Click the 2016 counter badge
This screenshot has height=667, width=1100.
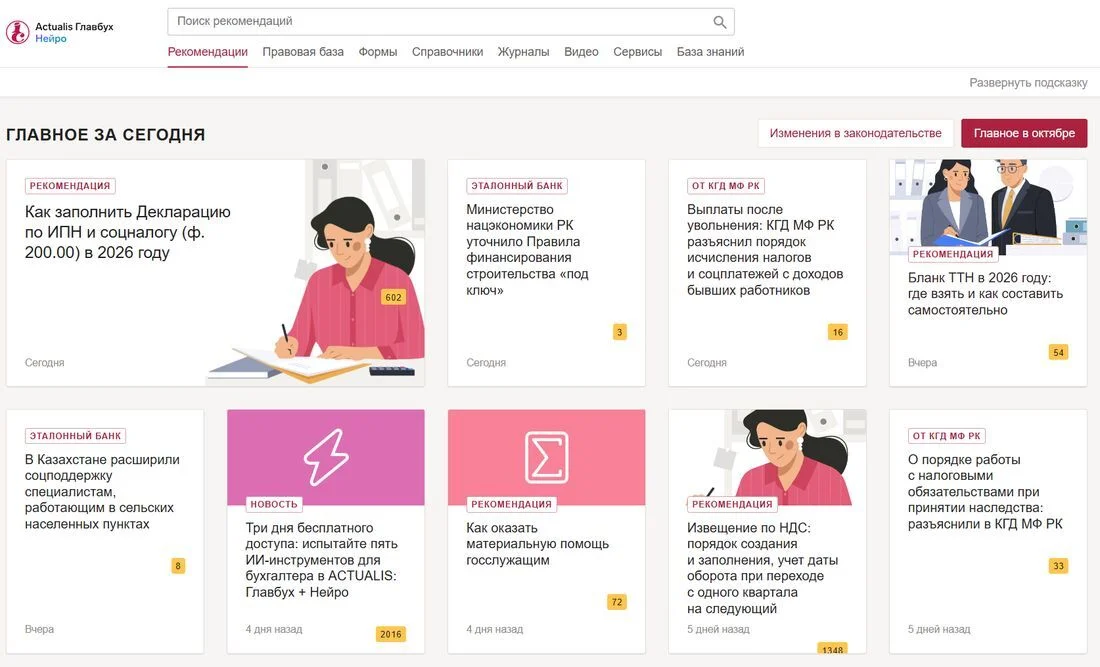(391, 634)
